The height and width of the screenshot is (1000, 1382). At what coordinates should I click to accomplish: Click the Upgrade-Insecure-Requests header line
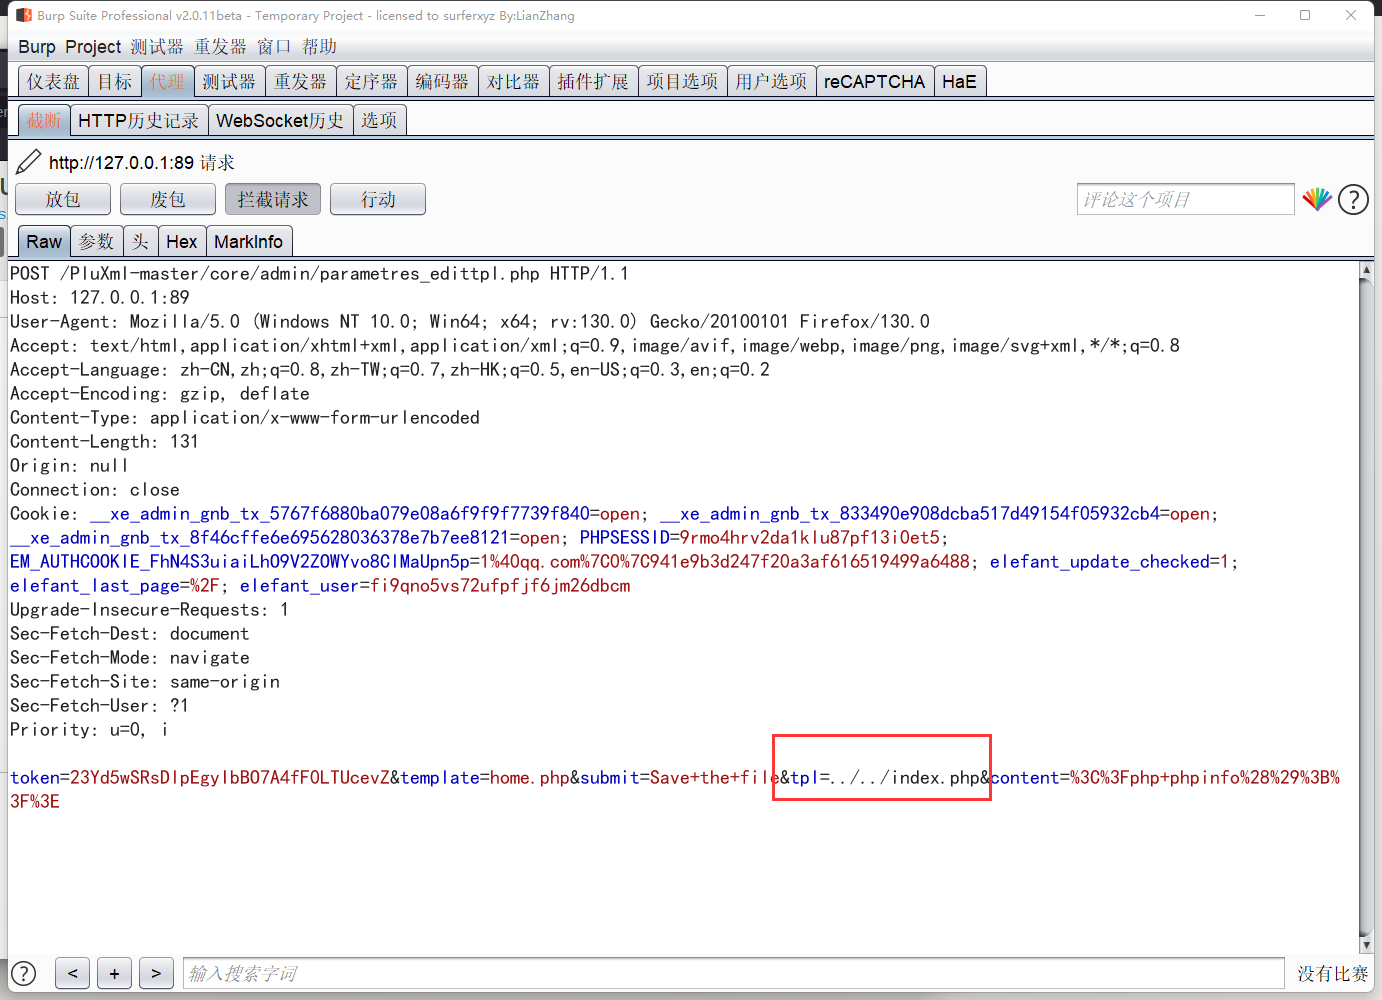coord(150,609)
